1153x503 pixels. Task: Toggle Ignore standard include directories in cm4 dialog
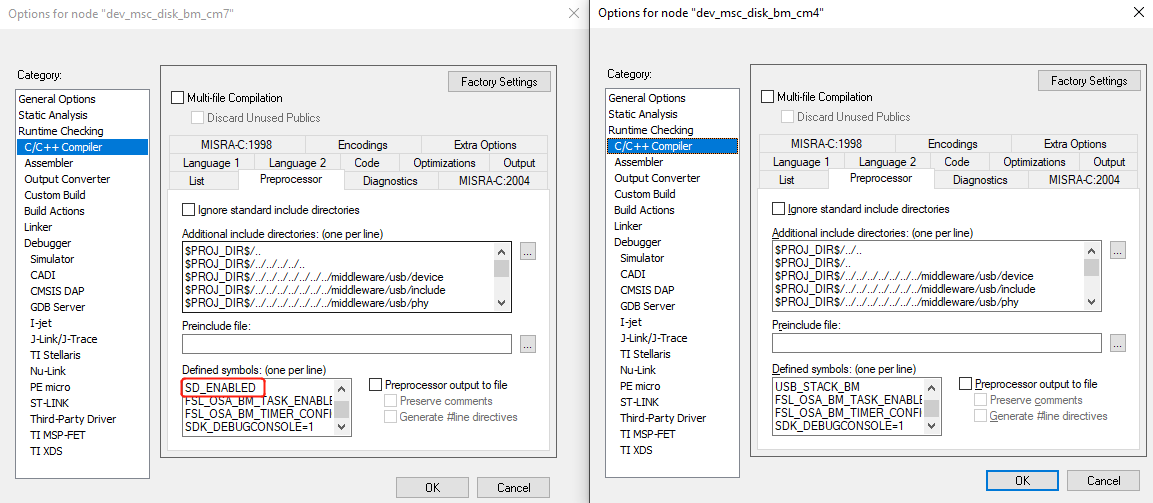[x=778, y=209]
